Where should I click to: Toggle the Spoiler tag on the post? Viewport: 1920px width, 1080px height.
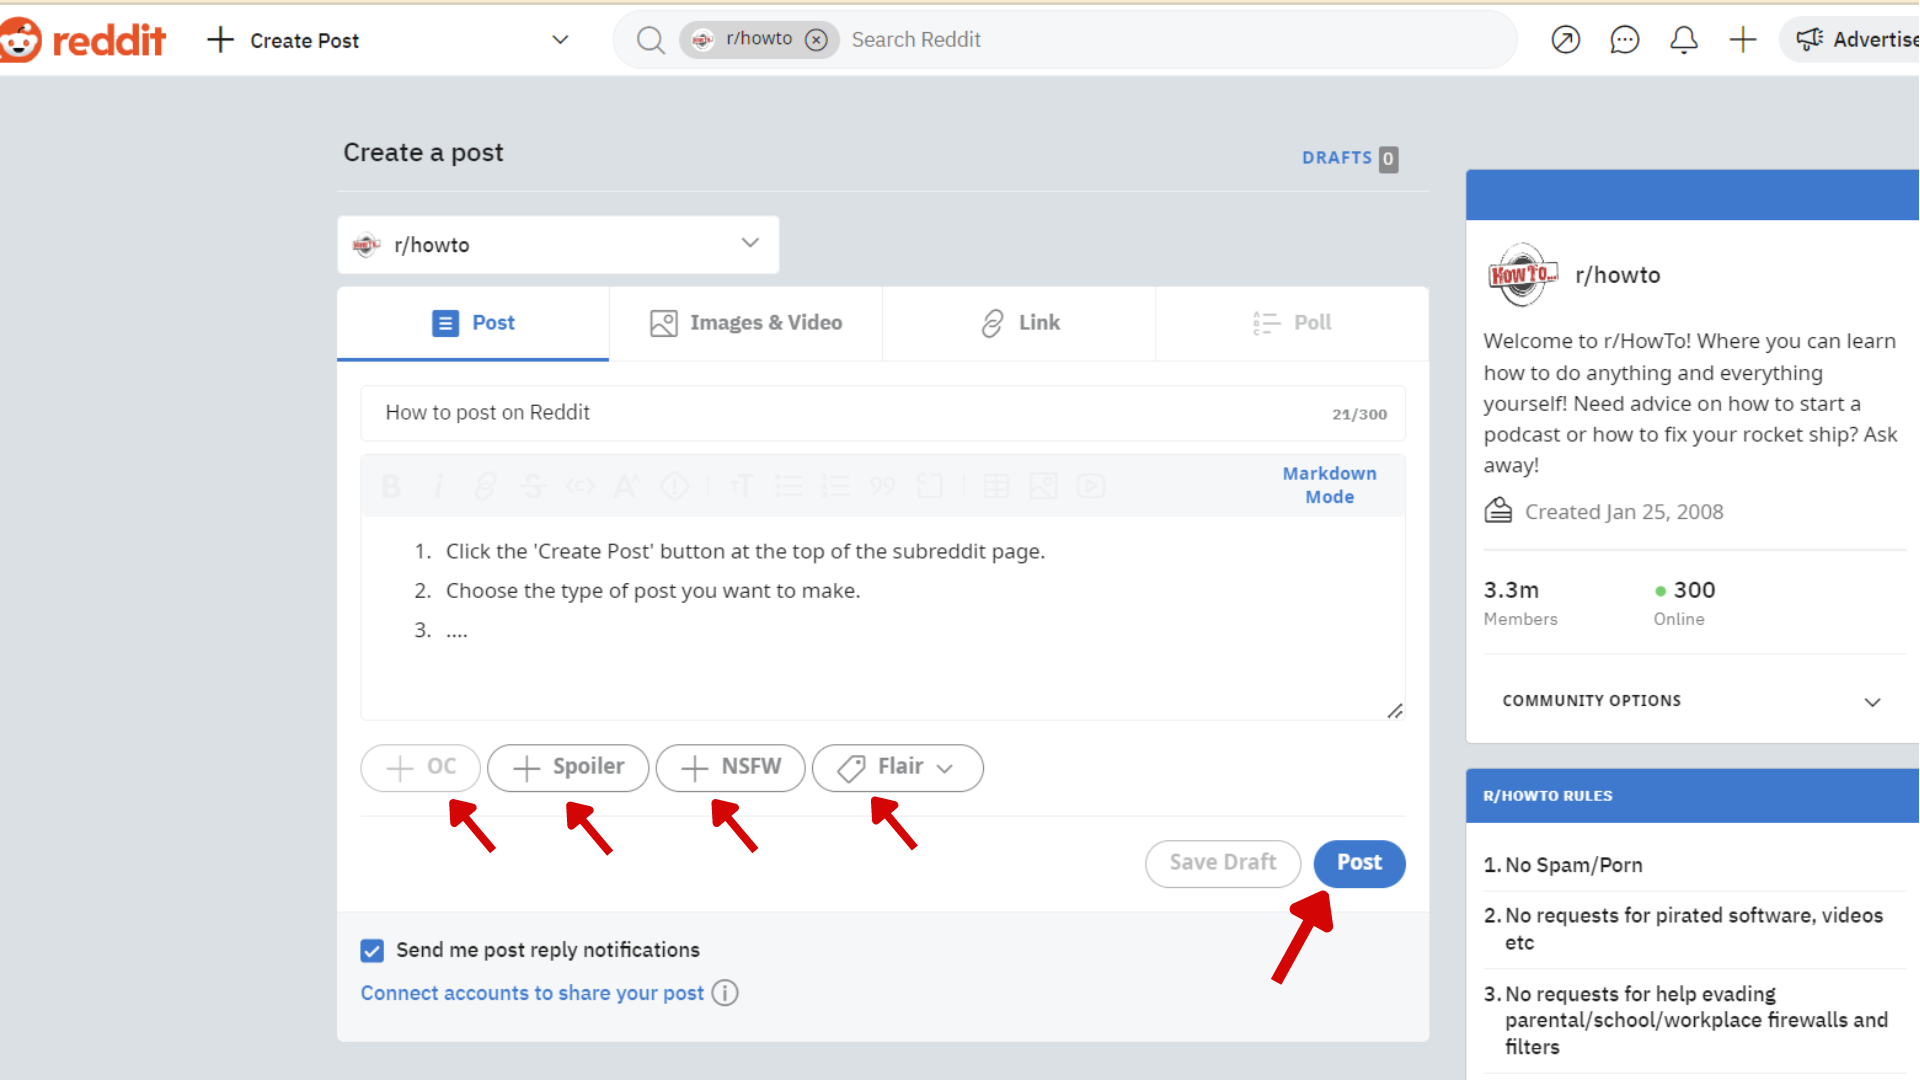click(x=567, y=767)
